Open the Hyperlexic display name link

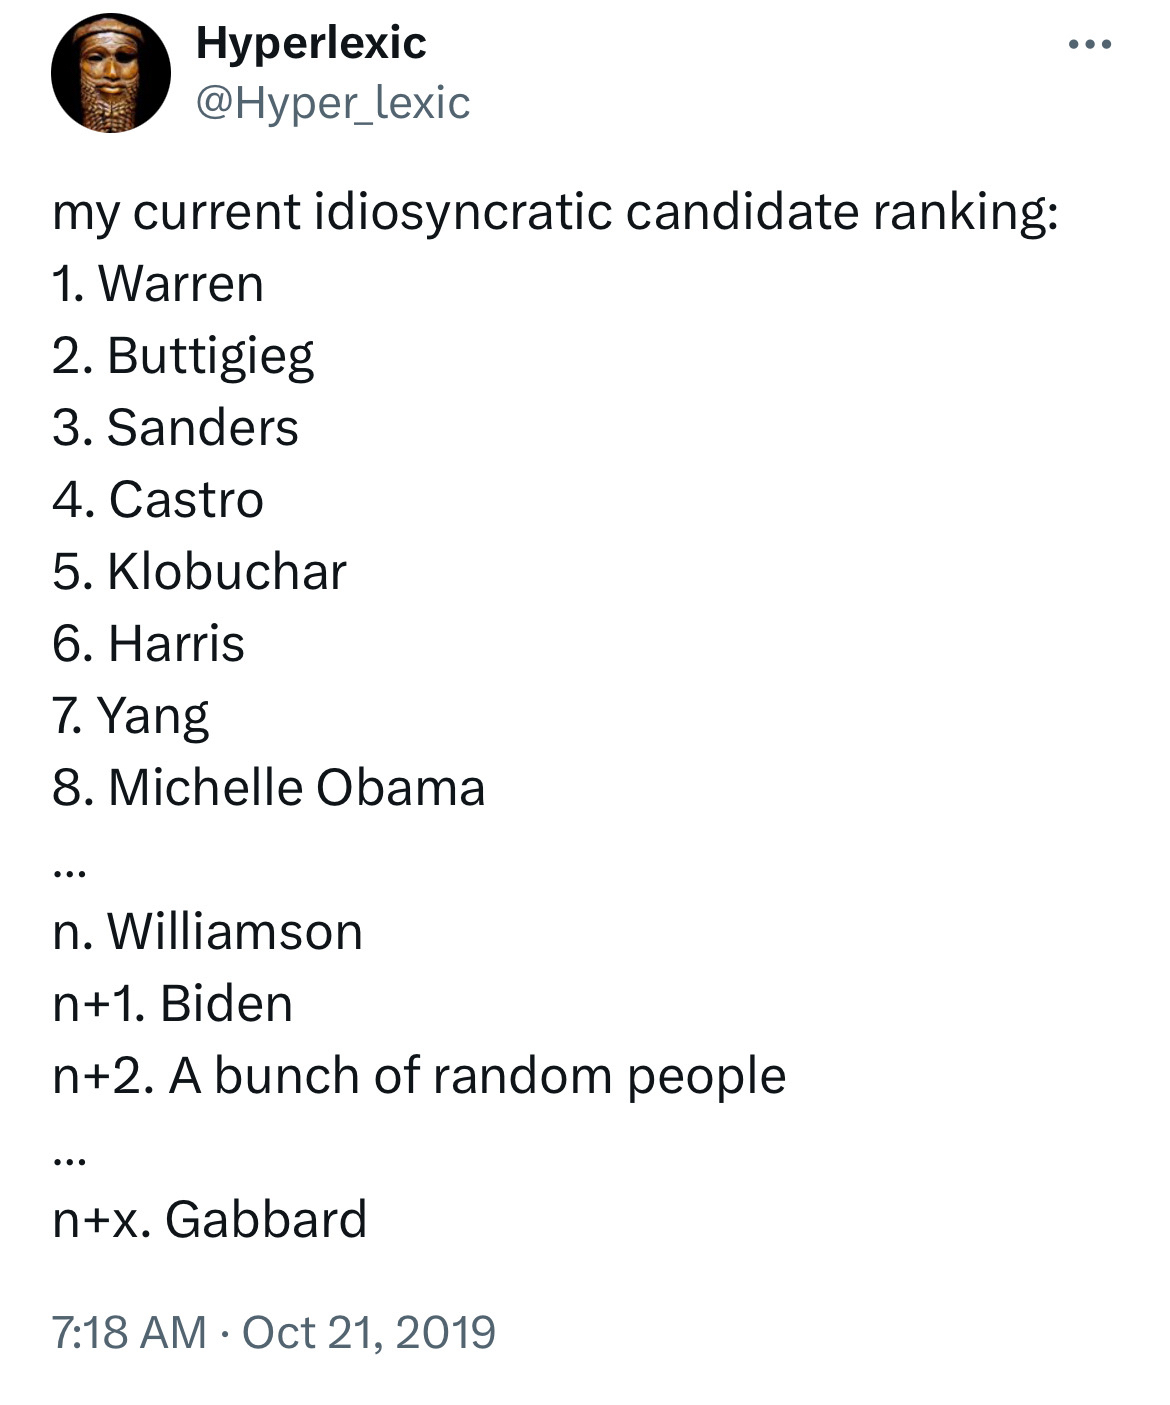[x=311, y=43]
